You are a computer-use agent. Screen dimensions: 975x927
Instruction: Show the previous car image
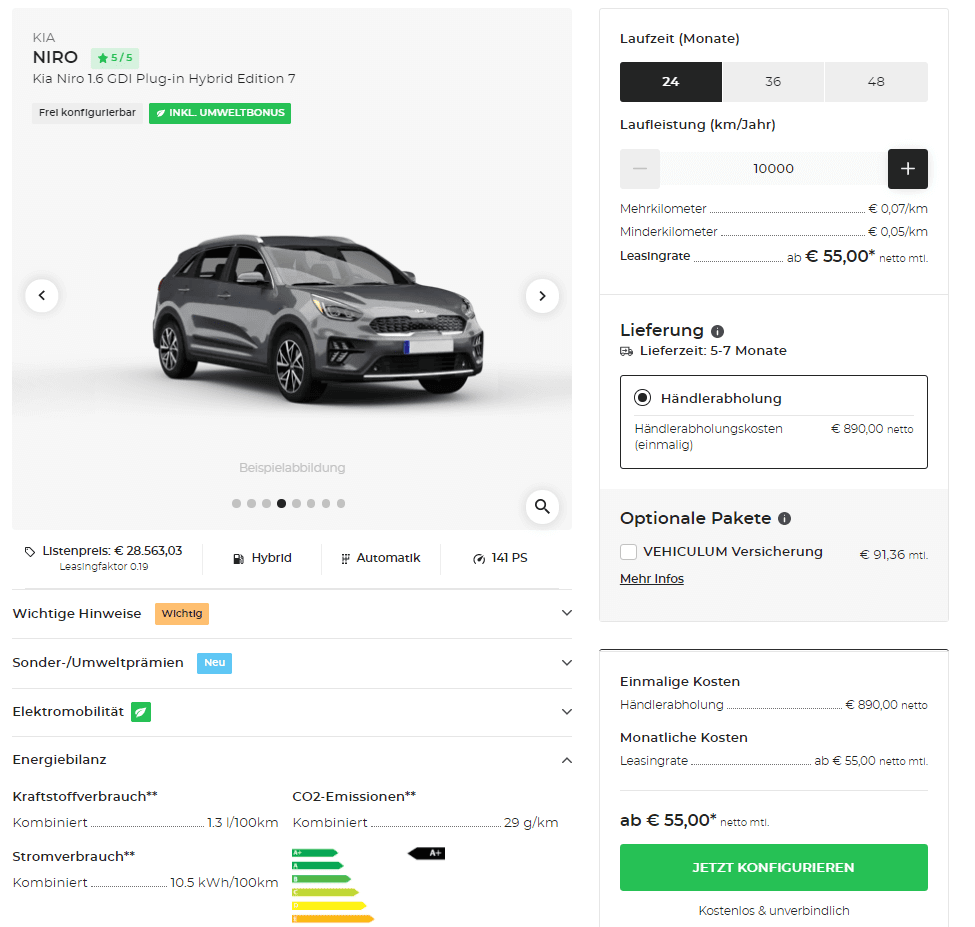[x=42, y=295]
